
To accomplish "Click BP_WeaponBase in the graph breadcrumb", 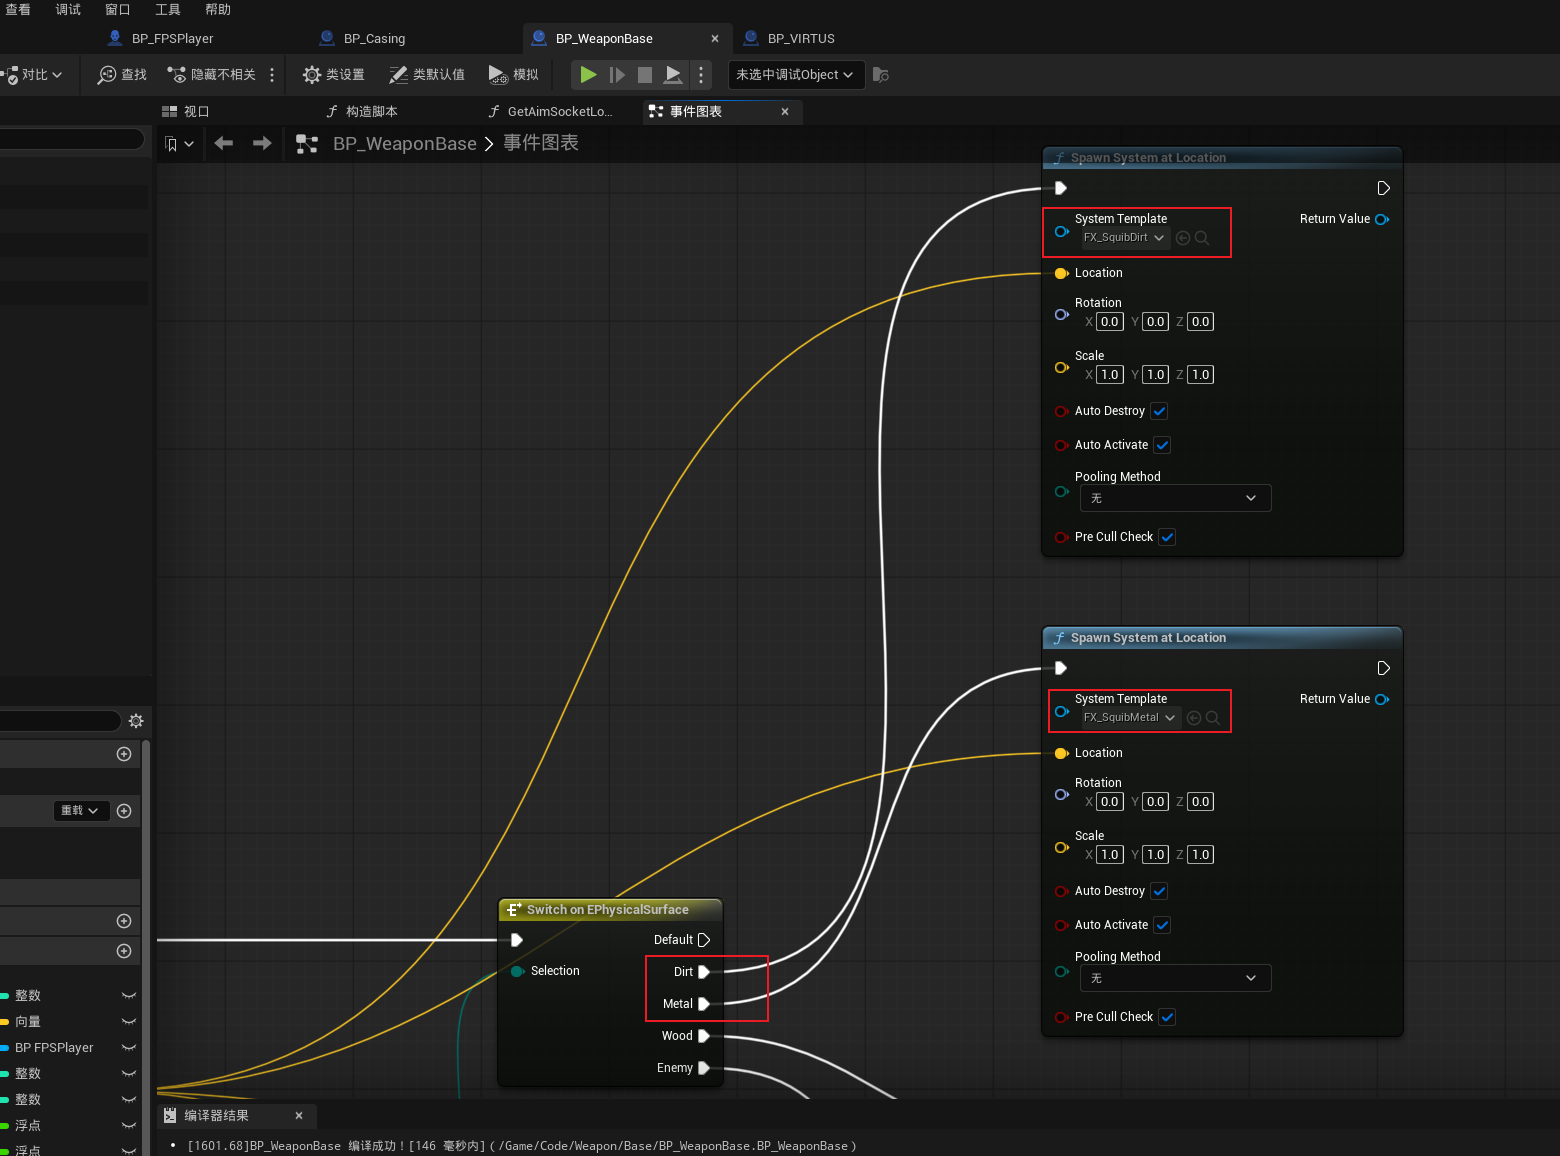I will coord(405,144).
